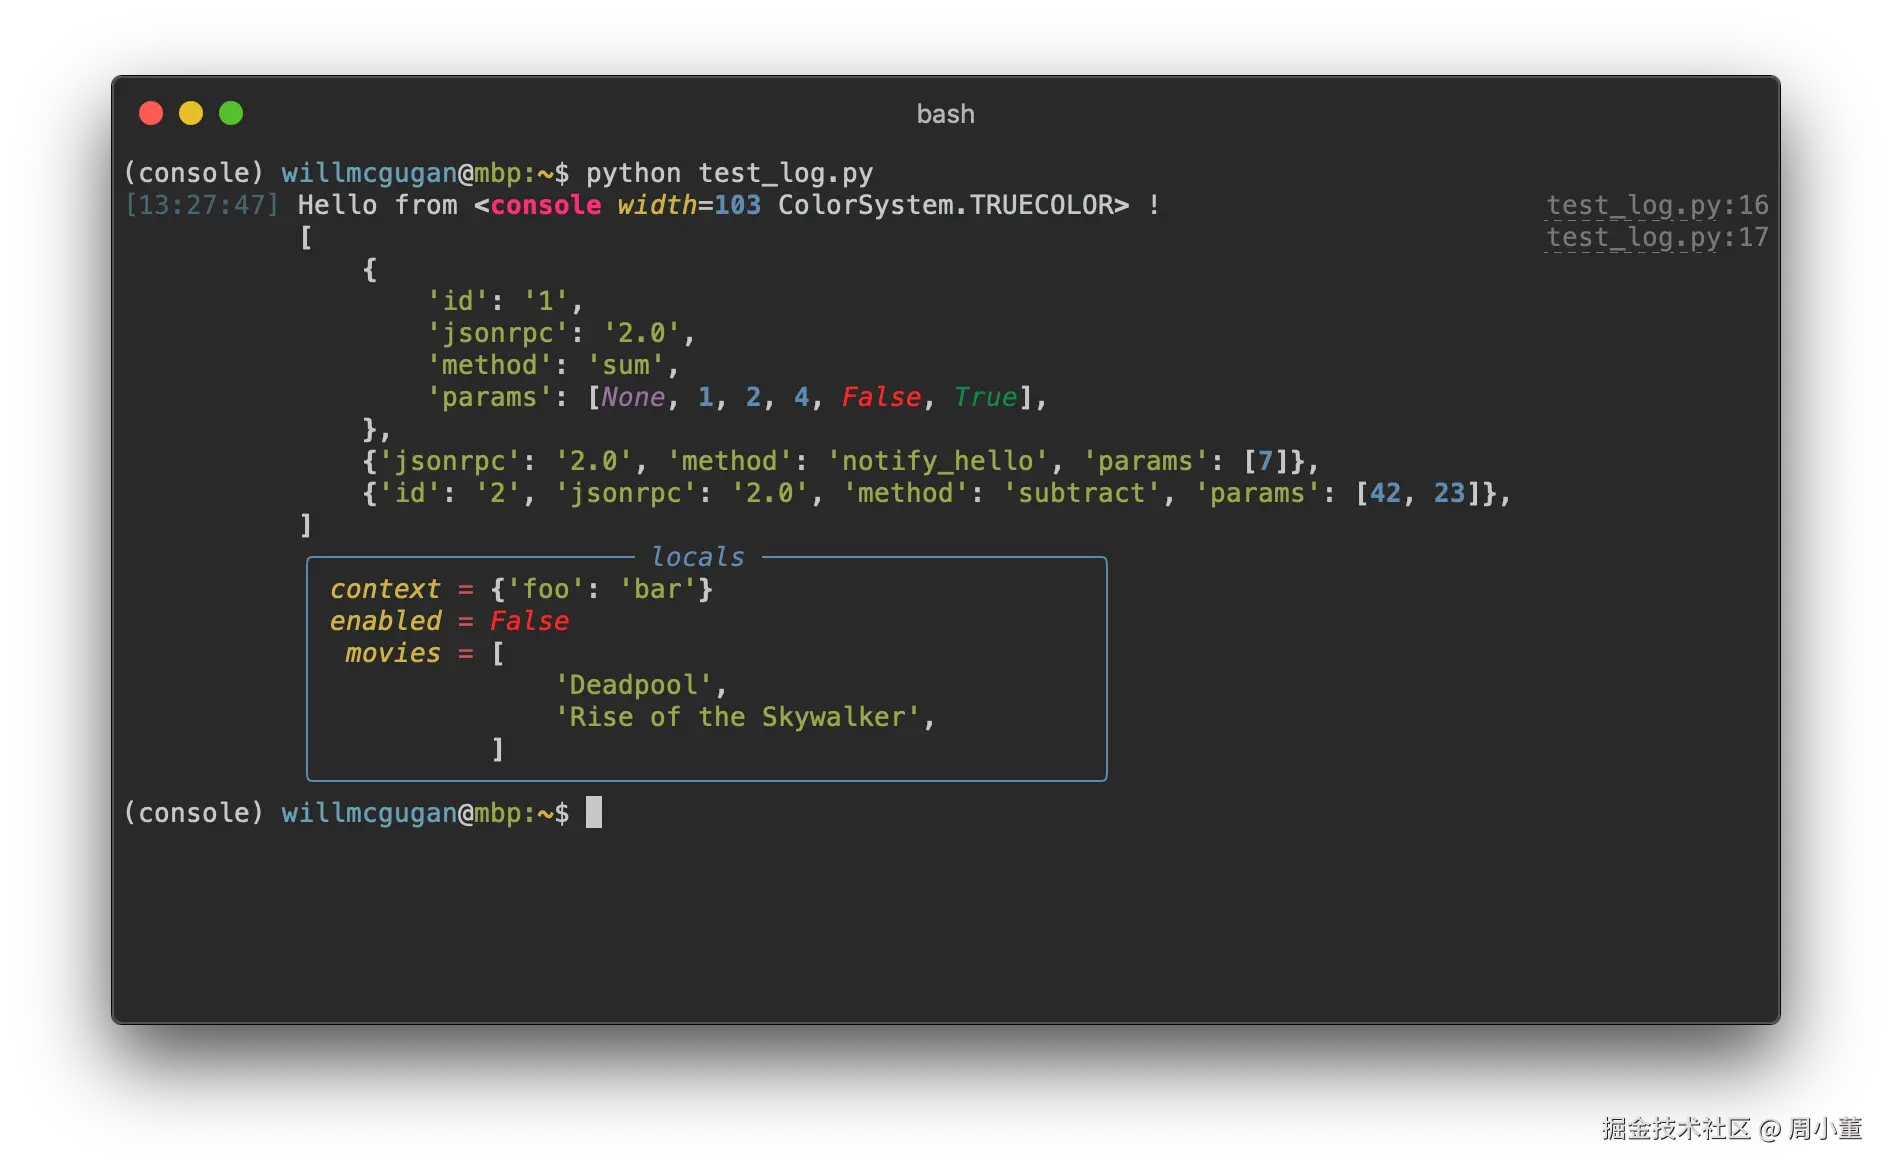Click the number 23 in params

pos(1449,493)
